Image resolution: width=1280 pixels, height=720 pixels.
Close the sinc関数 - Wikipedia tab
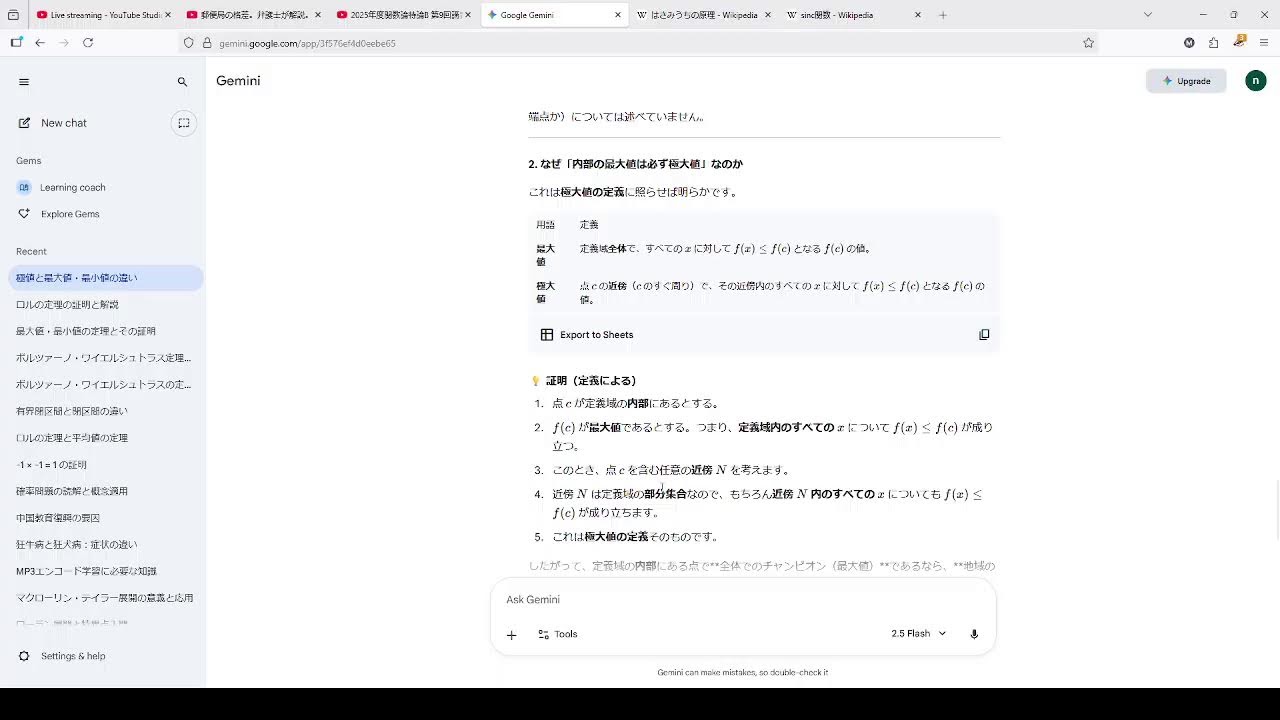pyautogui.click(x=918, y=15)
